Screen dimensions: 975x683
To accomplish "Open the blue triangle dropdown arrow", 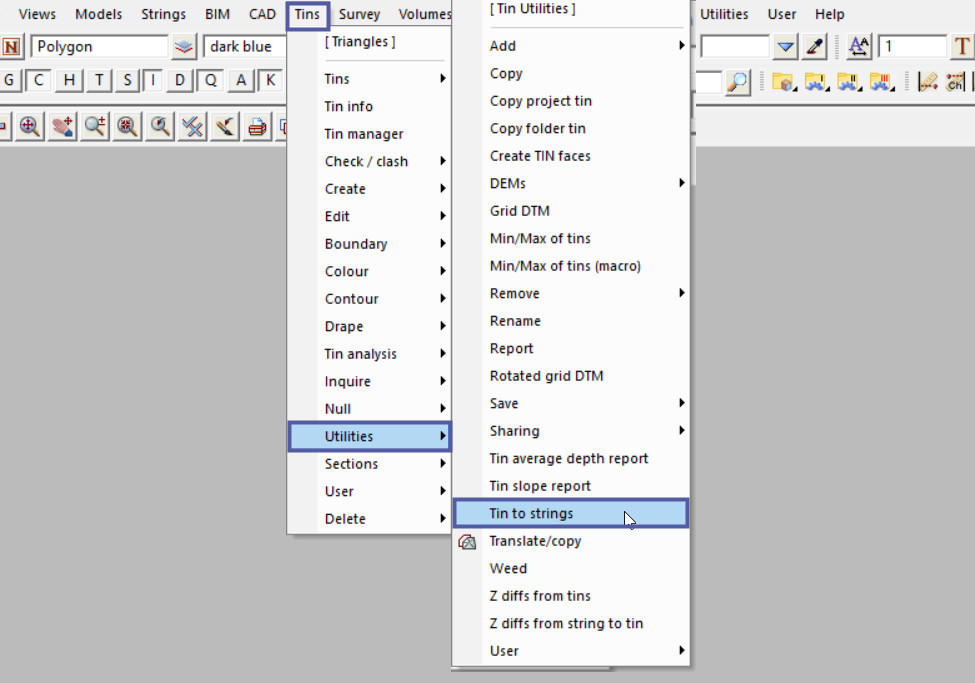I will pos(786,47).
